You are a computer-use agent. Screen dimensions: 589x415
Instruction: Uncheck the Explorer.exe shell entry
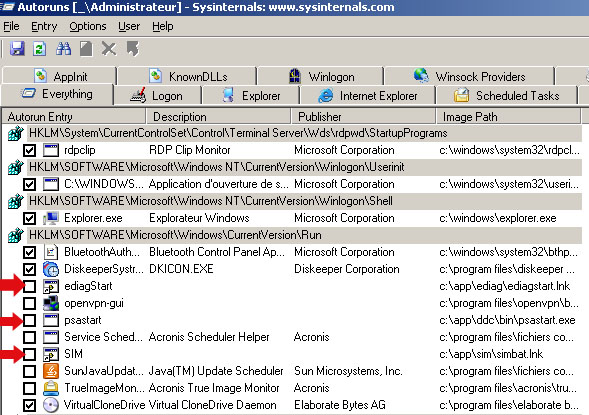click(29, 219)
